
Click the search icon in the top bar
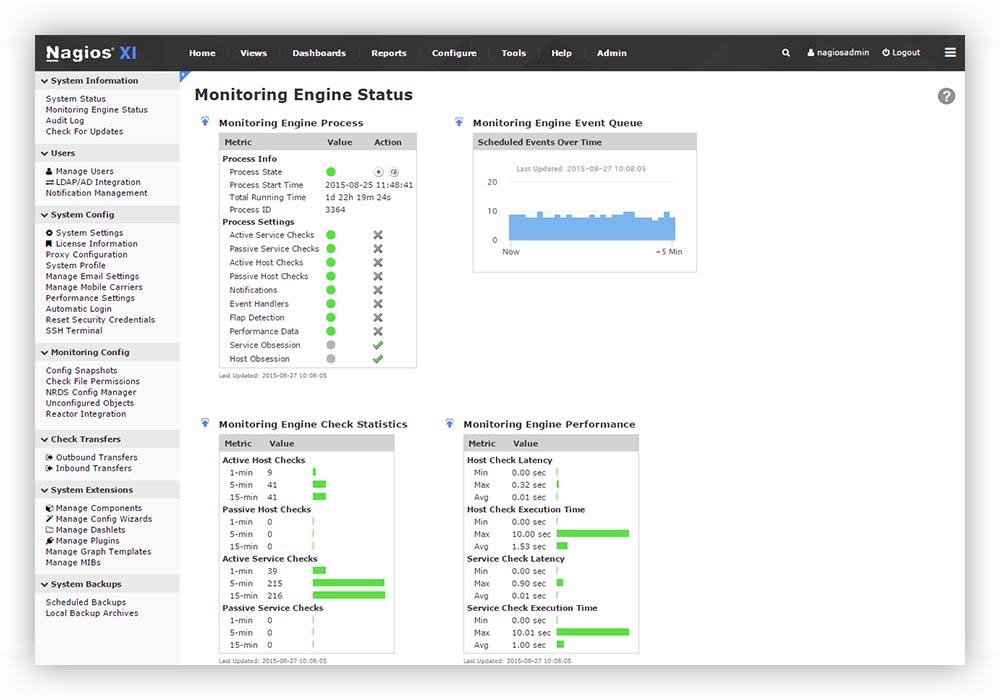(785, 52)
